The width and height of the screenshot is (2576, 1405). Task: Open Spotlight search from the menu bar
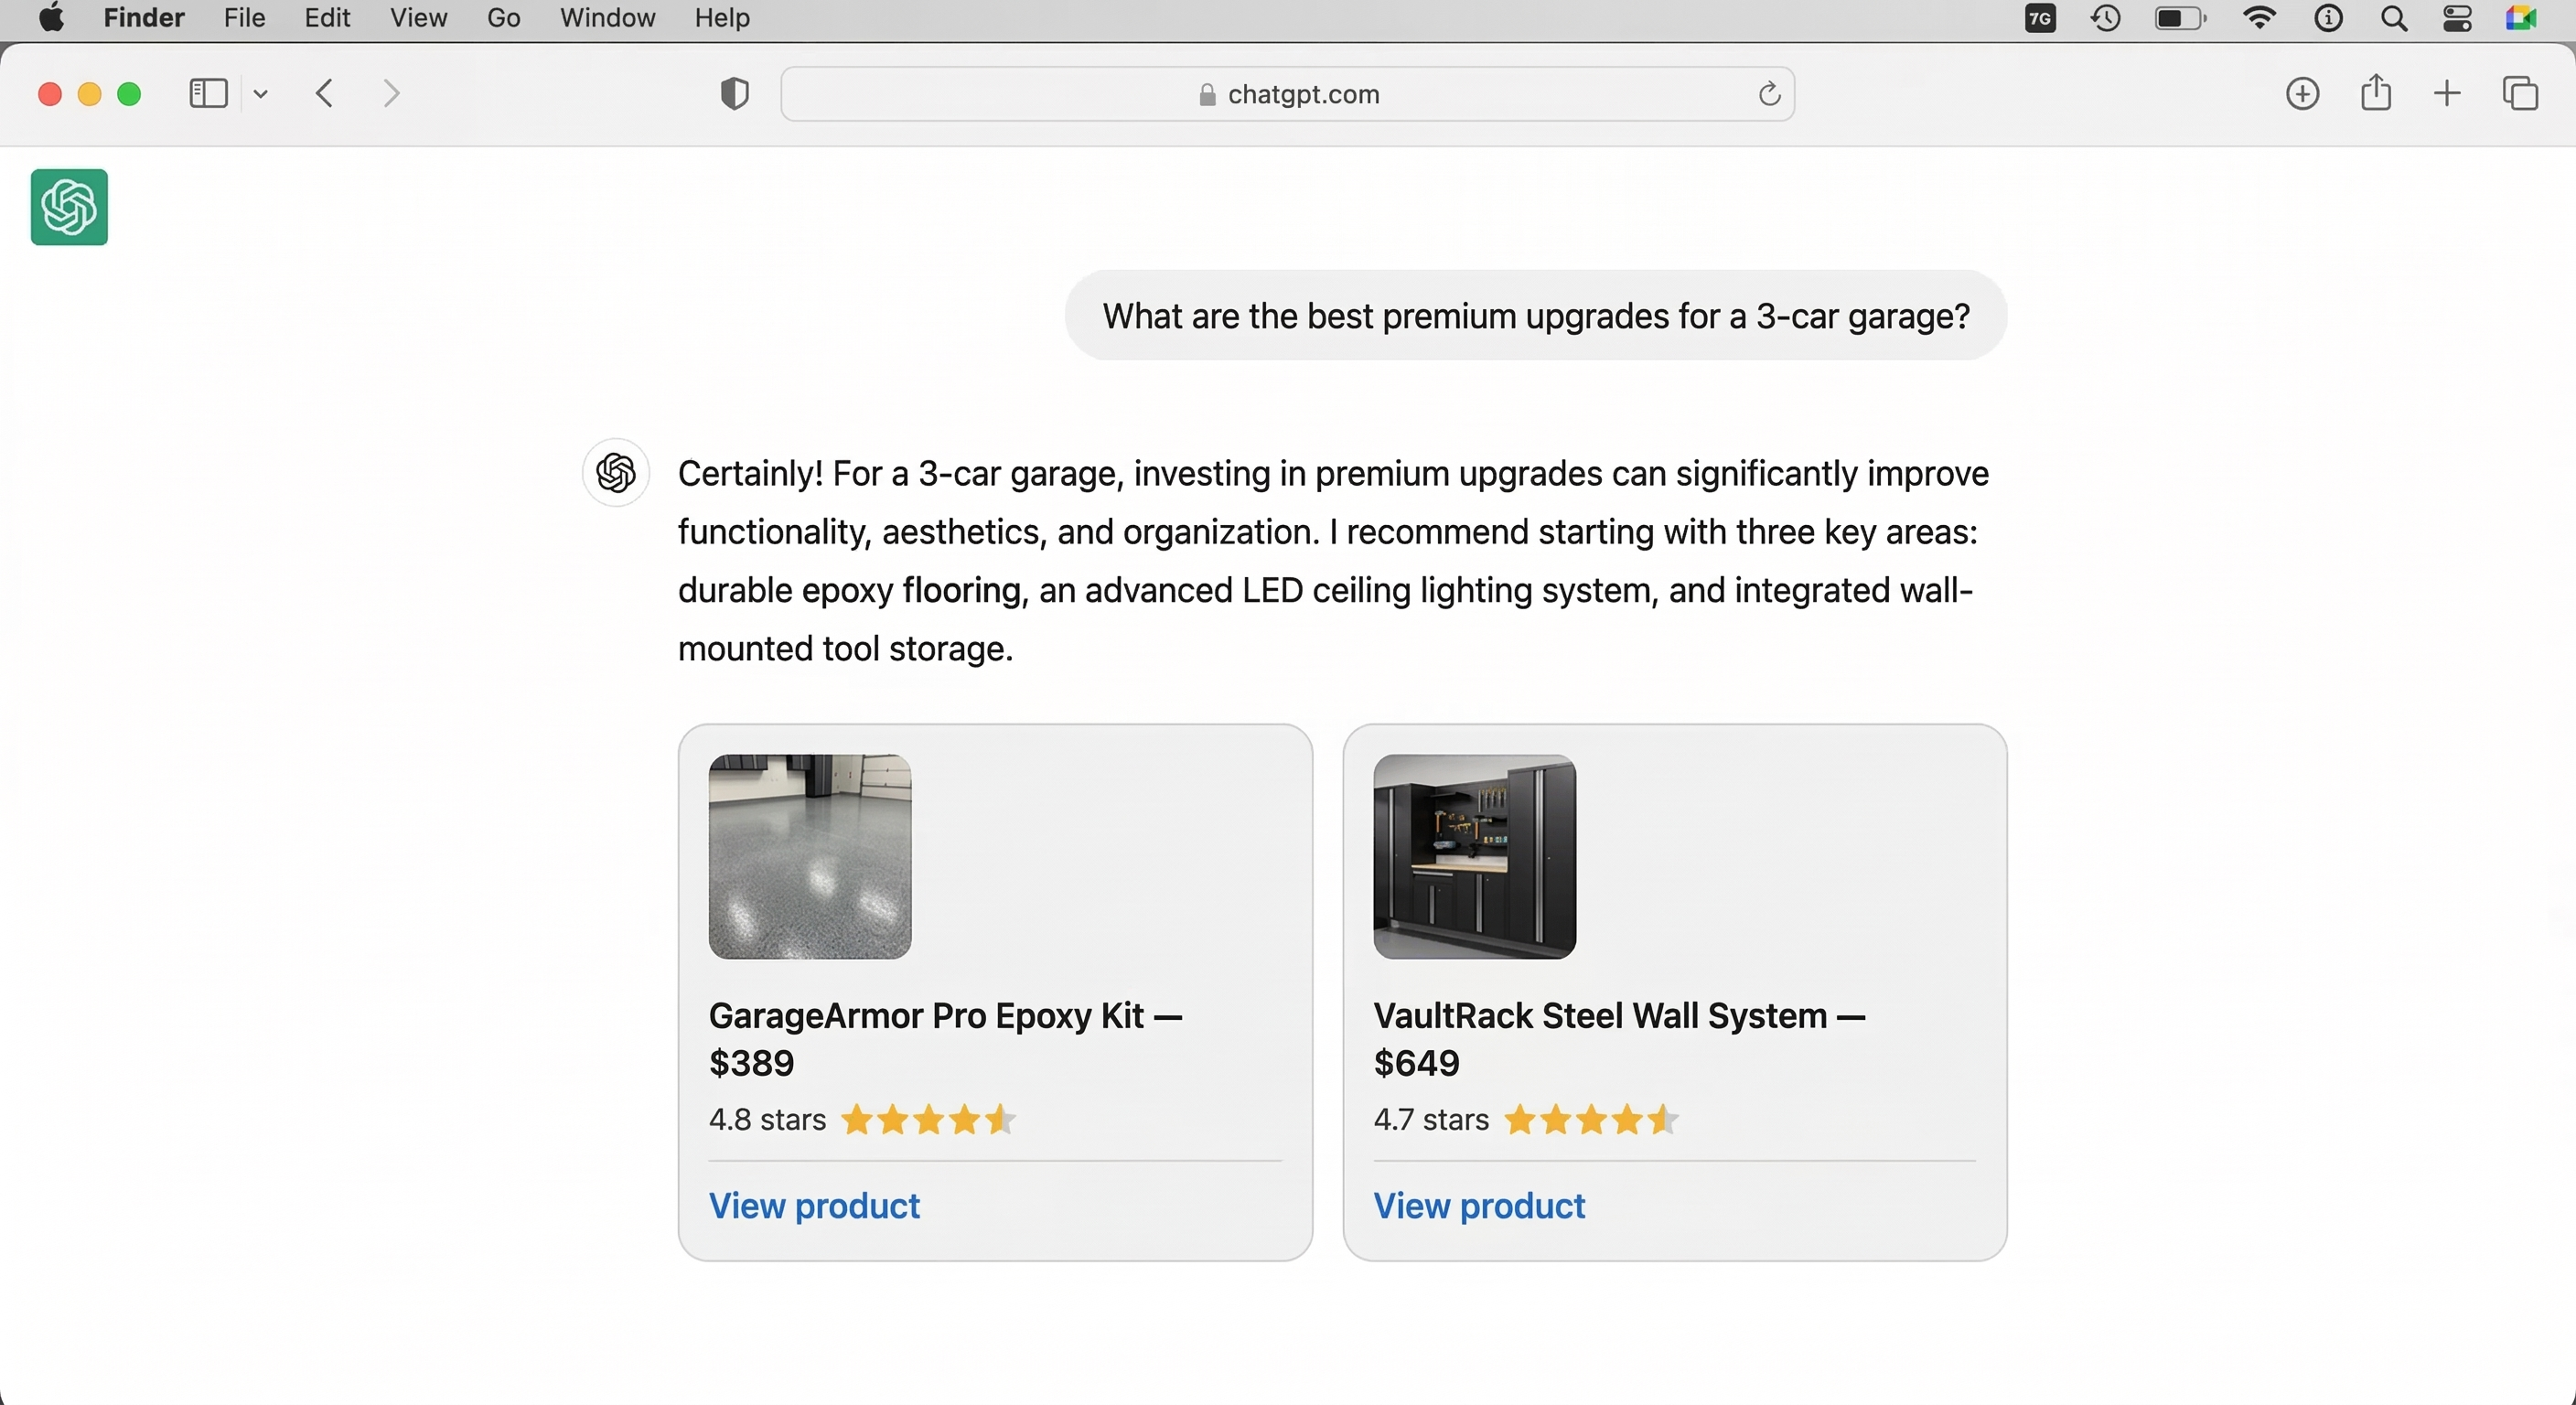[x=2395, y=18]
